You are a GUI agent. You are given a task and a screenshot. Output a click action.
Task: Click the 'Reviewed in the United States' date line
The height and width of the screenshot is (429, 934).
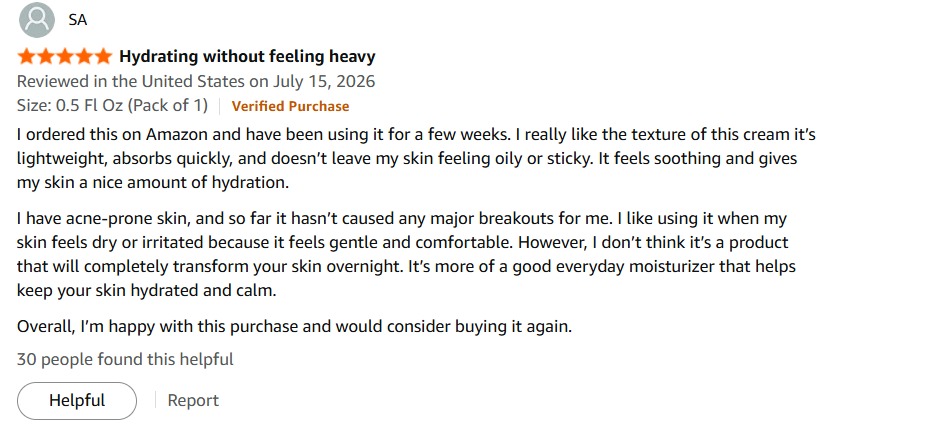pos(196,81)
